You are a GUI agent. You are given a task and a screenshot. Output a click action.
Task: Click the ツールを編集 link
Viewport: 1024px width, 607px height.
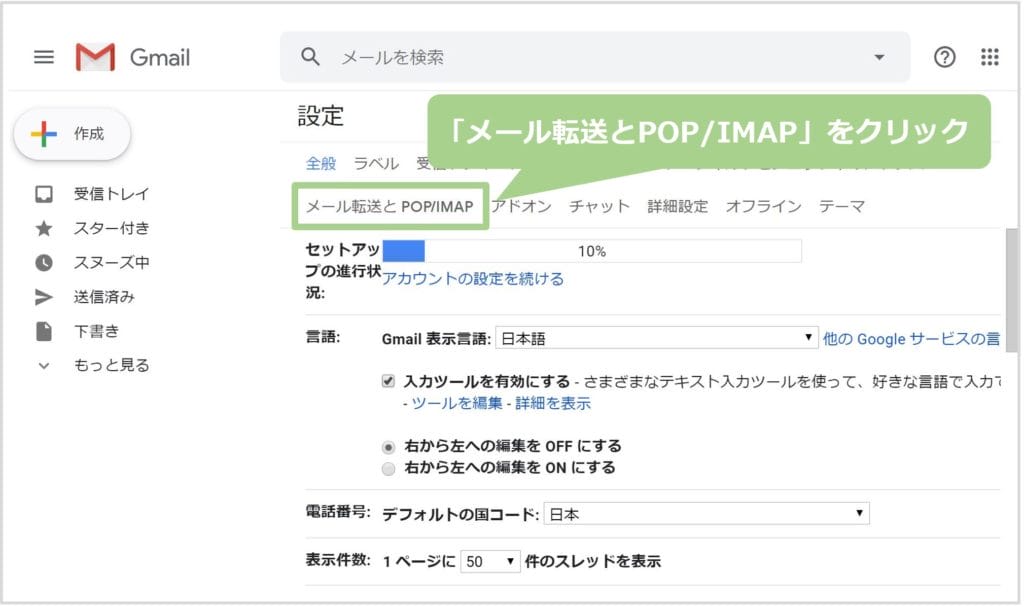456,403
